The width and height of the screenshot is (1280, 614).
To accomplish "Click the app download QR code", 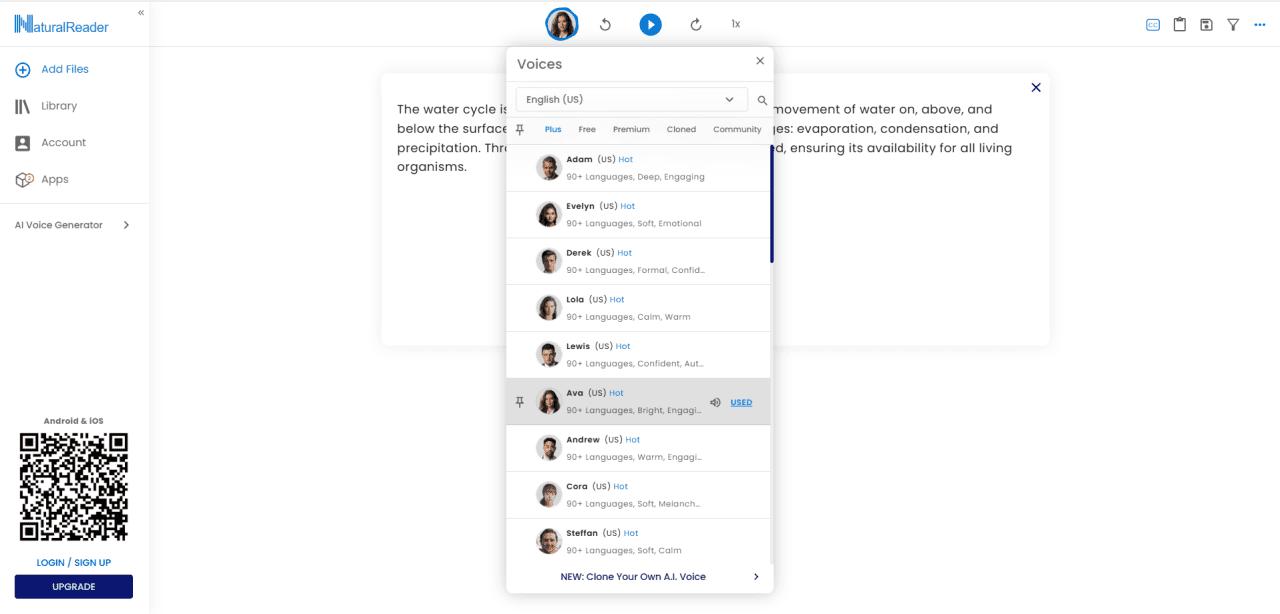I will pos(74,486).
